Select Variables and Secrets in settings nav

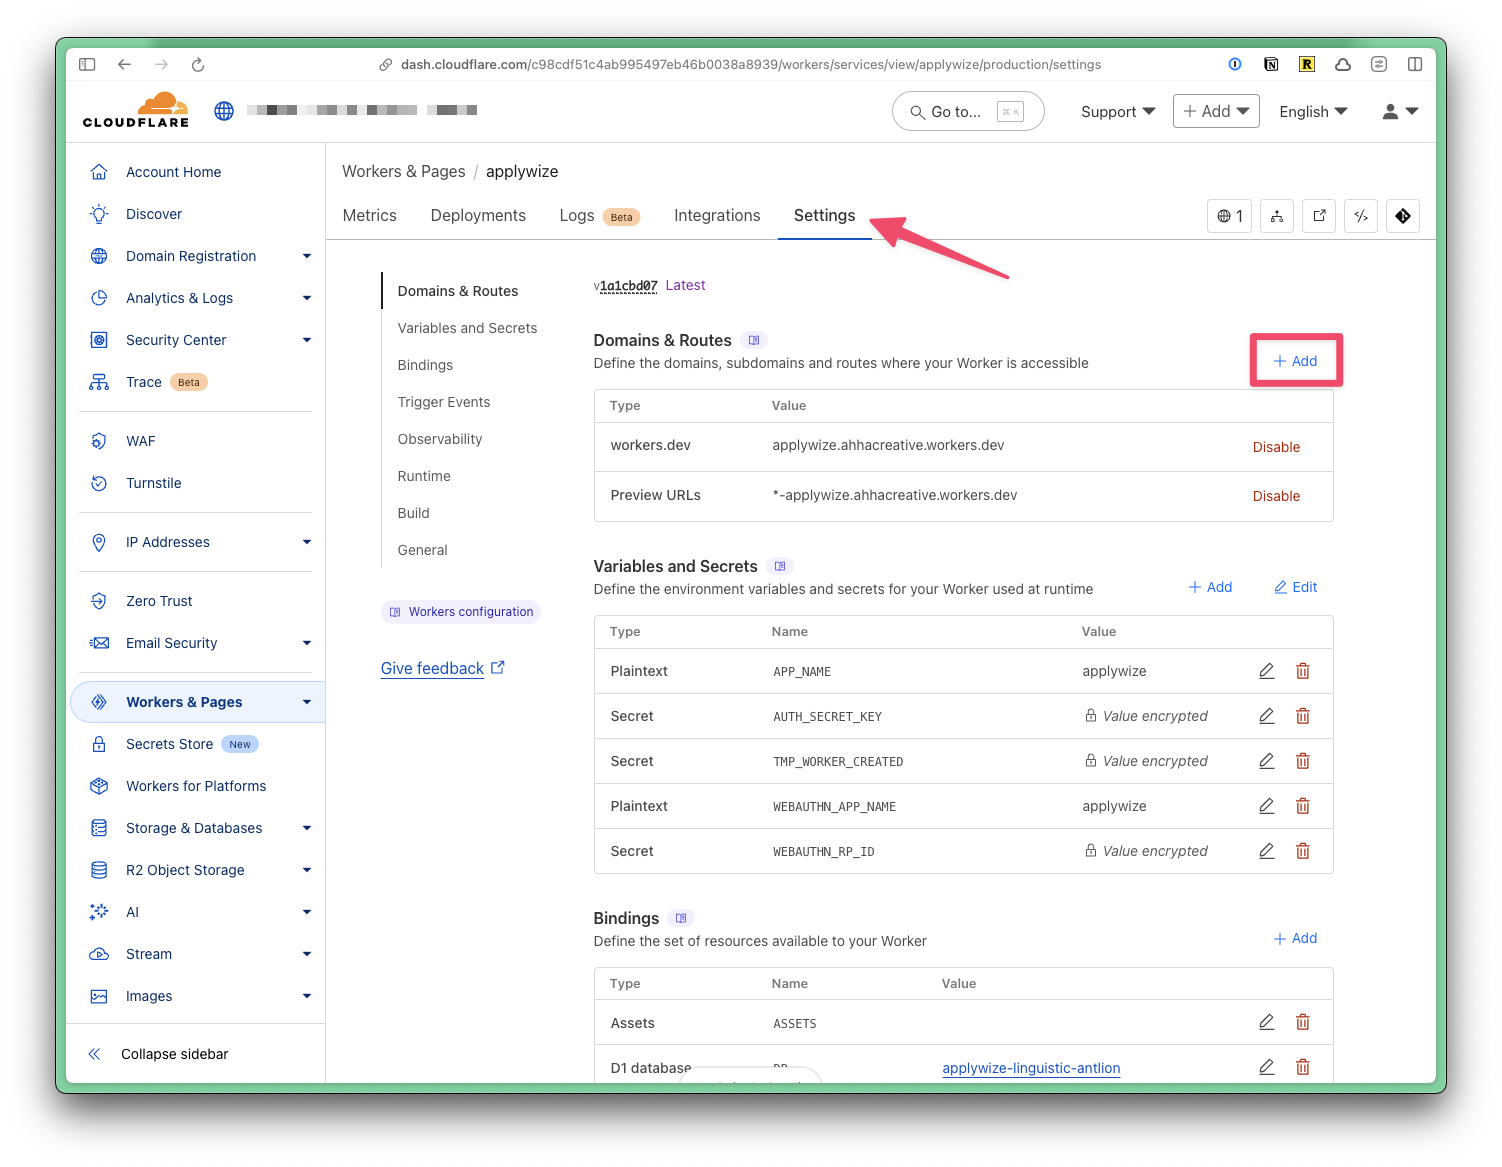point(467,328)
